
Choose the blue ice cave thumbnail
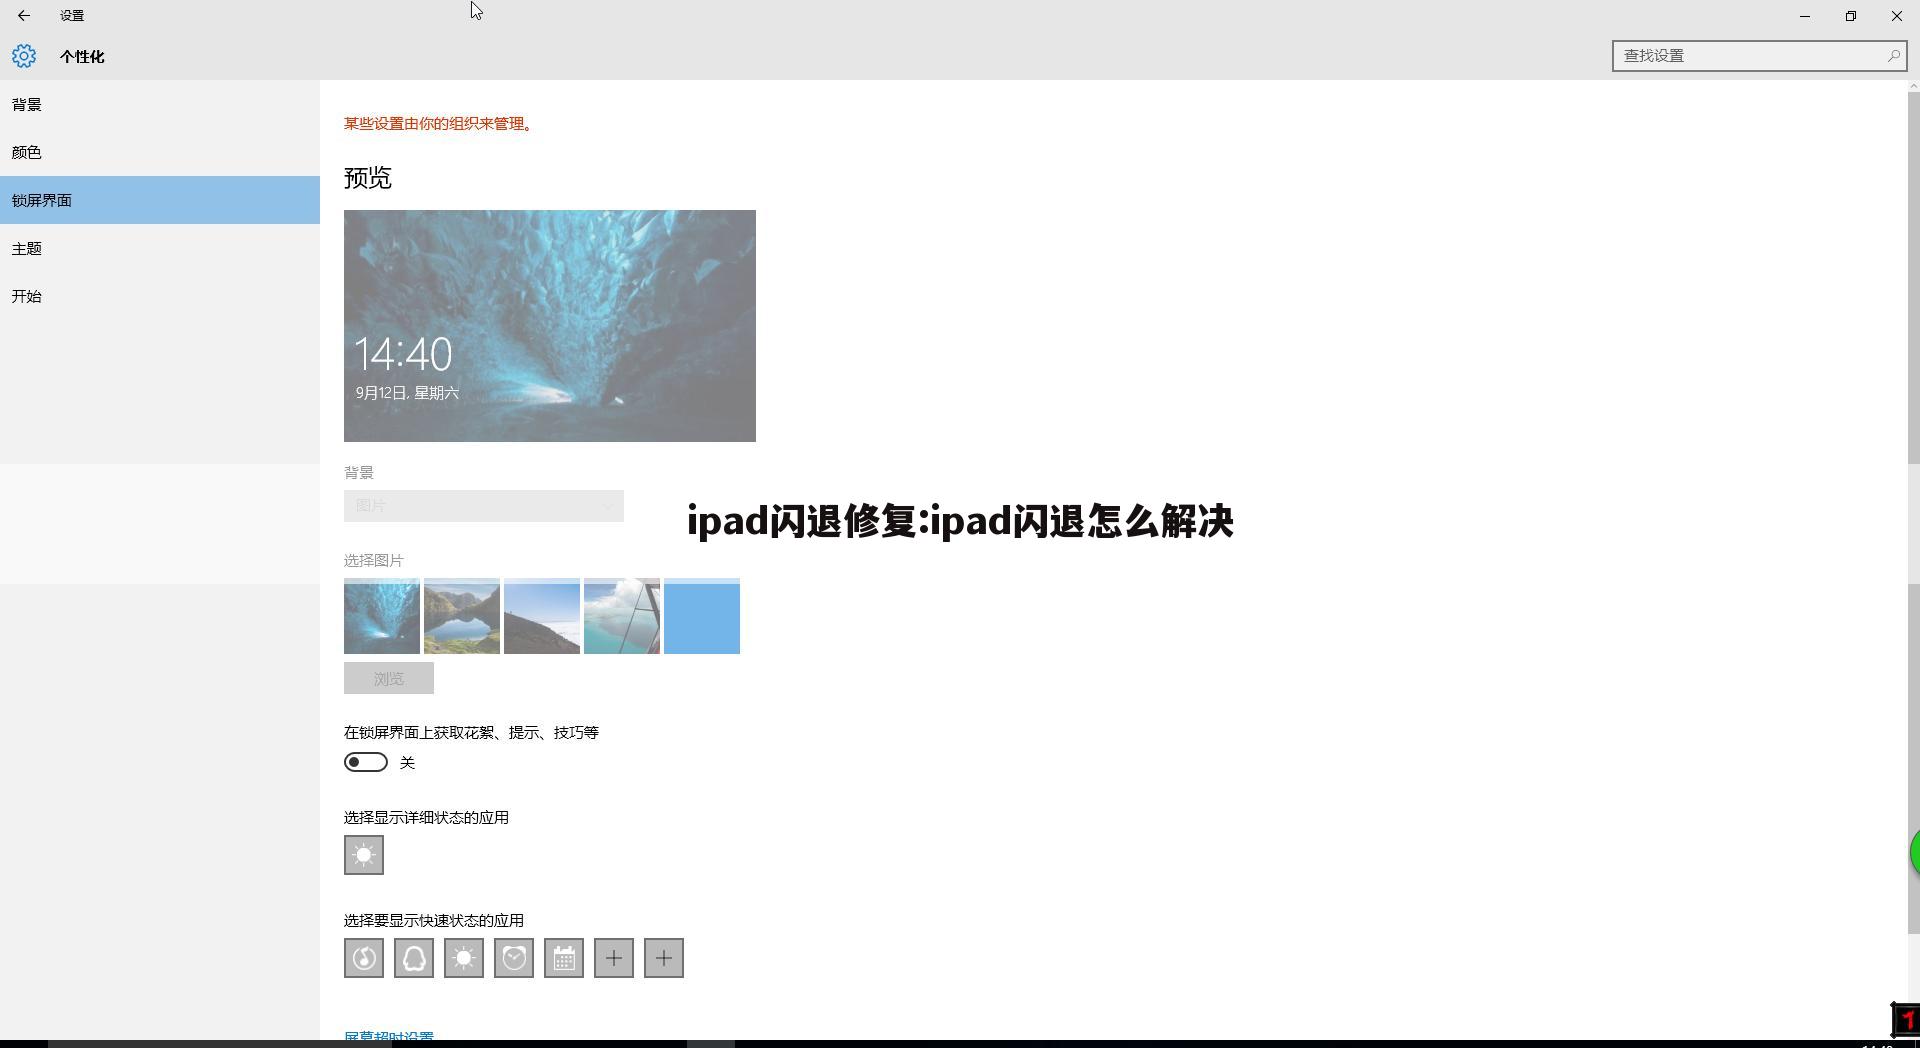pos(382,616)
